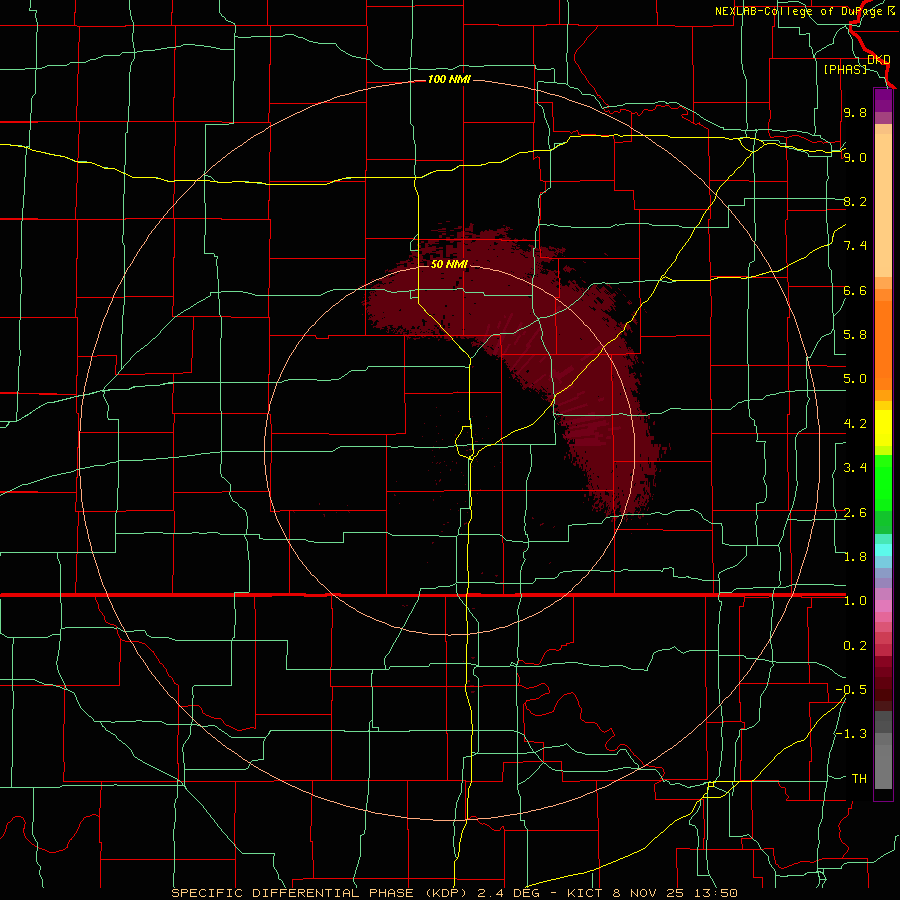The width and height of the screenshot is (900, 900).
Task: Click the 9.0 color scale label
Action: 855,157
